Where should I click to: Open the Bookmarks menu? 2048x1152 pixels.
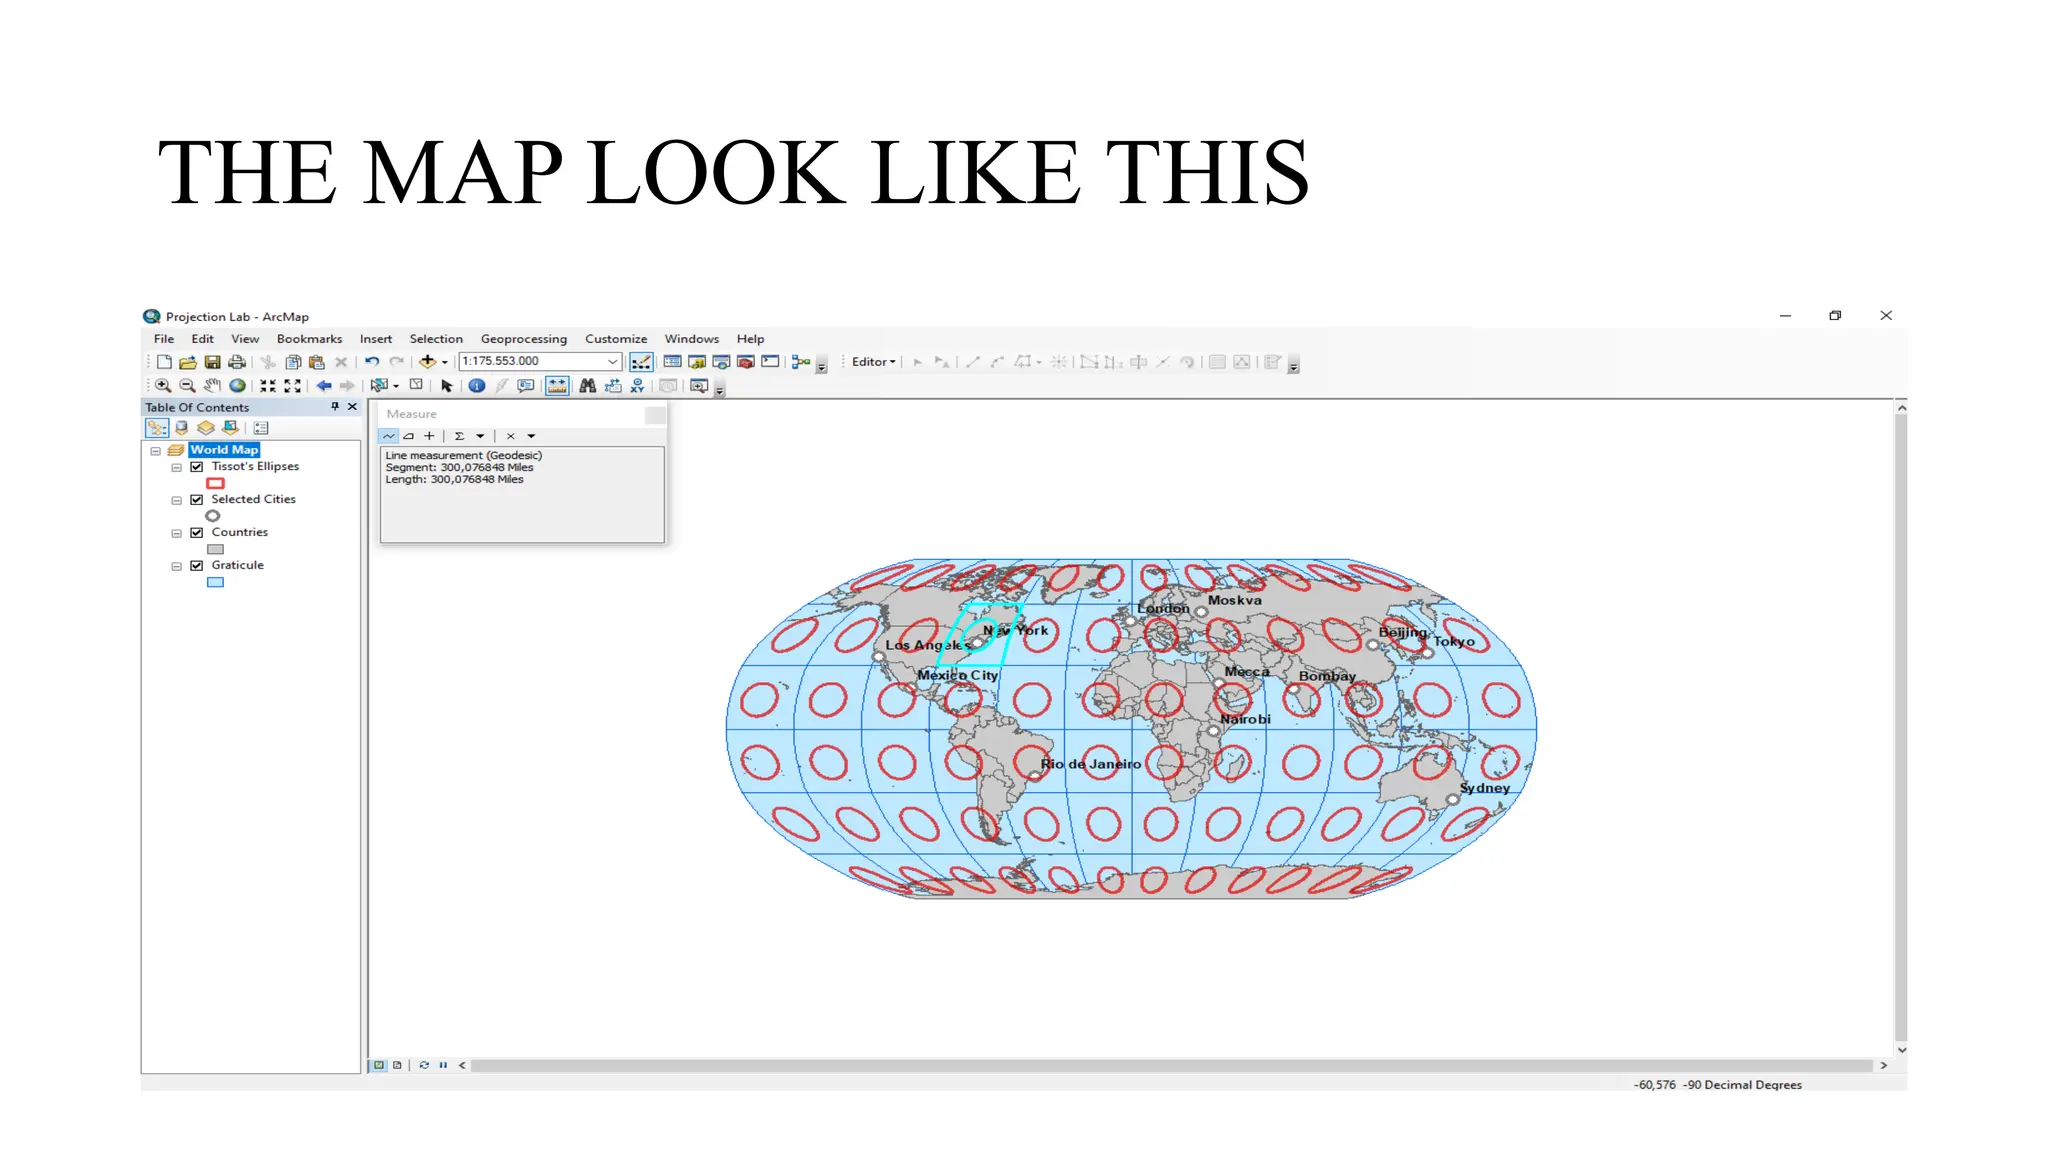[x=309, y=339]
